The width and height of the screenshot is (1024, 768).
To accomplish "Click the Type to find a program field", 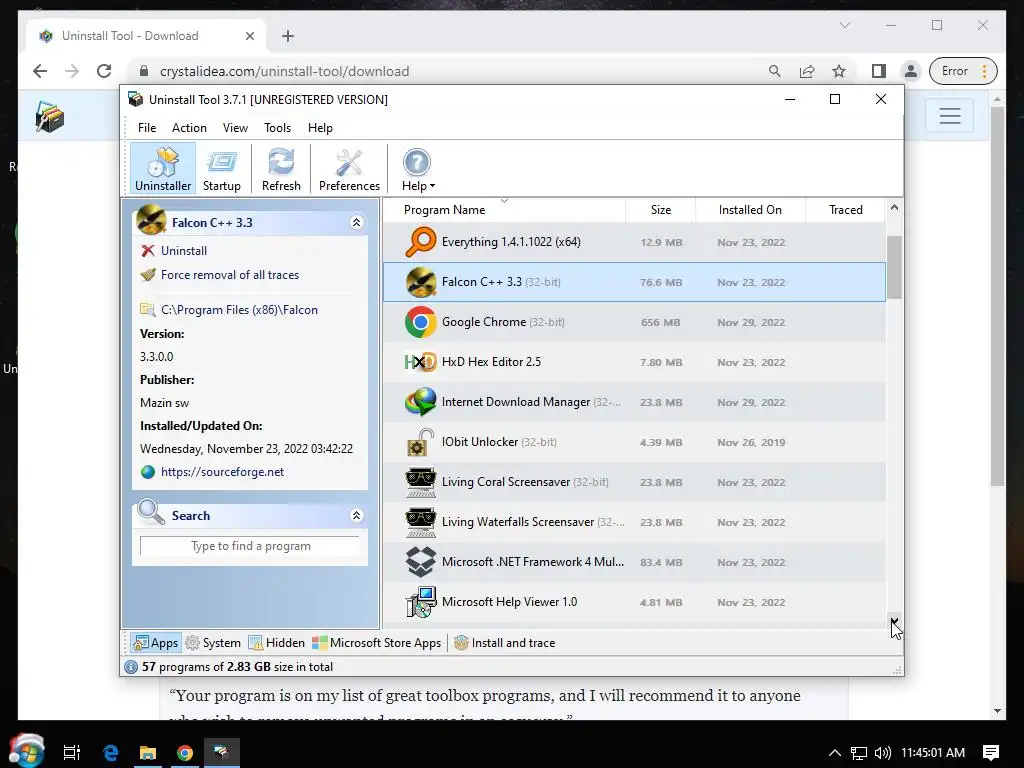I will [x=250, y=546].
